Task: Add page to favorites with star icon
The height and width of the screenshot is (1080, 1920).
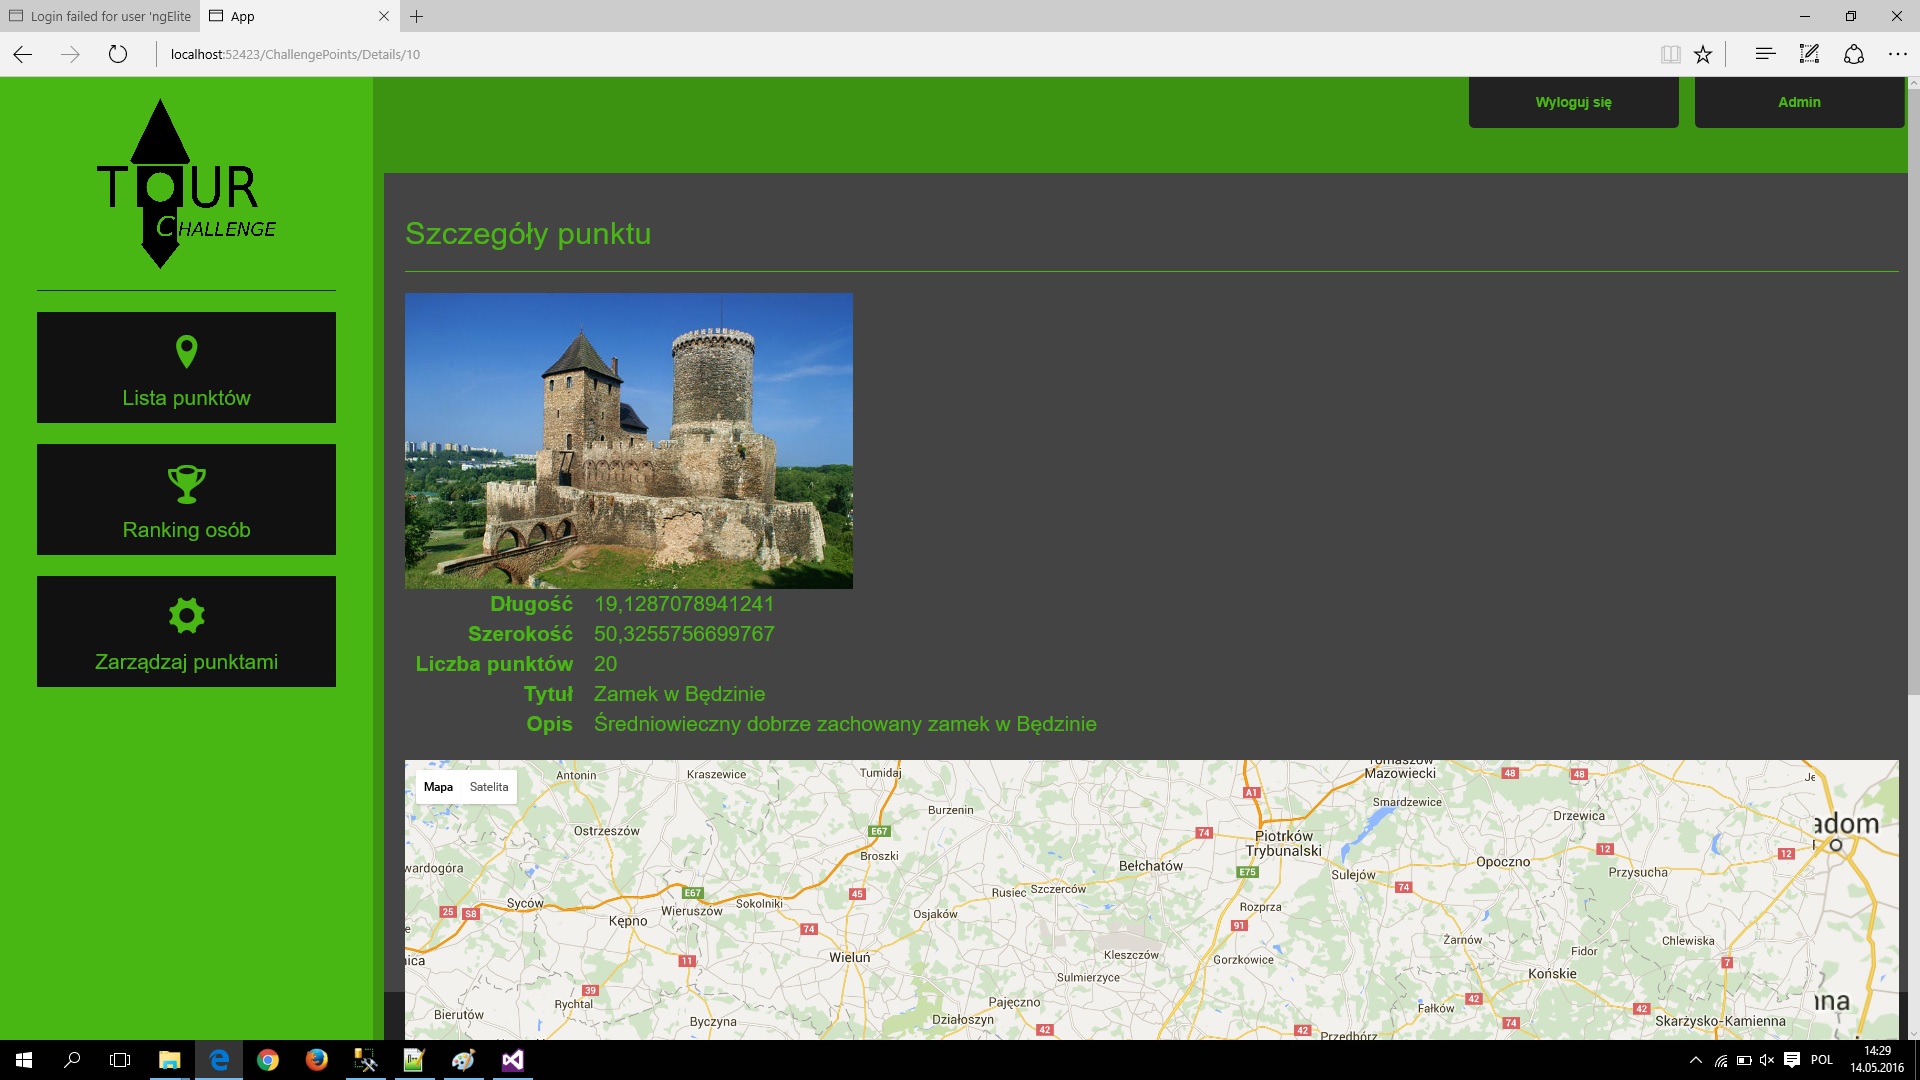Action: pos(1703,54)
